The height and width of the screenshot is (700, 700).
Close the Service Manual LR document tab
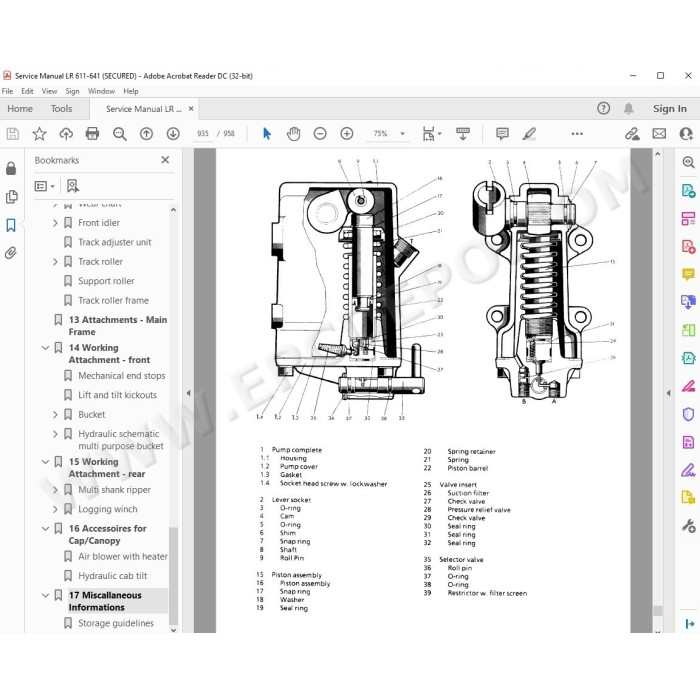click(191, 108)
